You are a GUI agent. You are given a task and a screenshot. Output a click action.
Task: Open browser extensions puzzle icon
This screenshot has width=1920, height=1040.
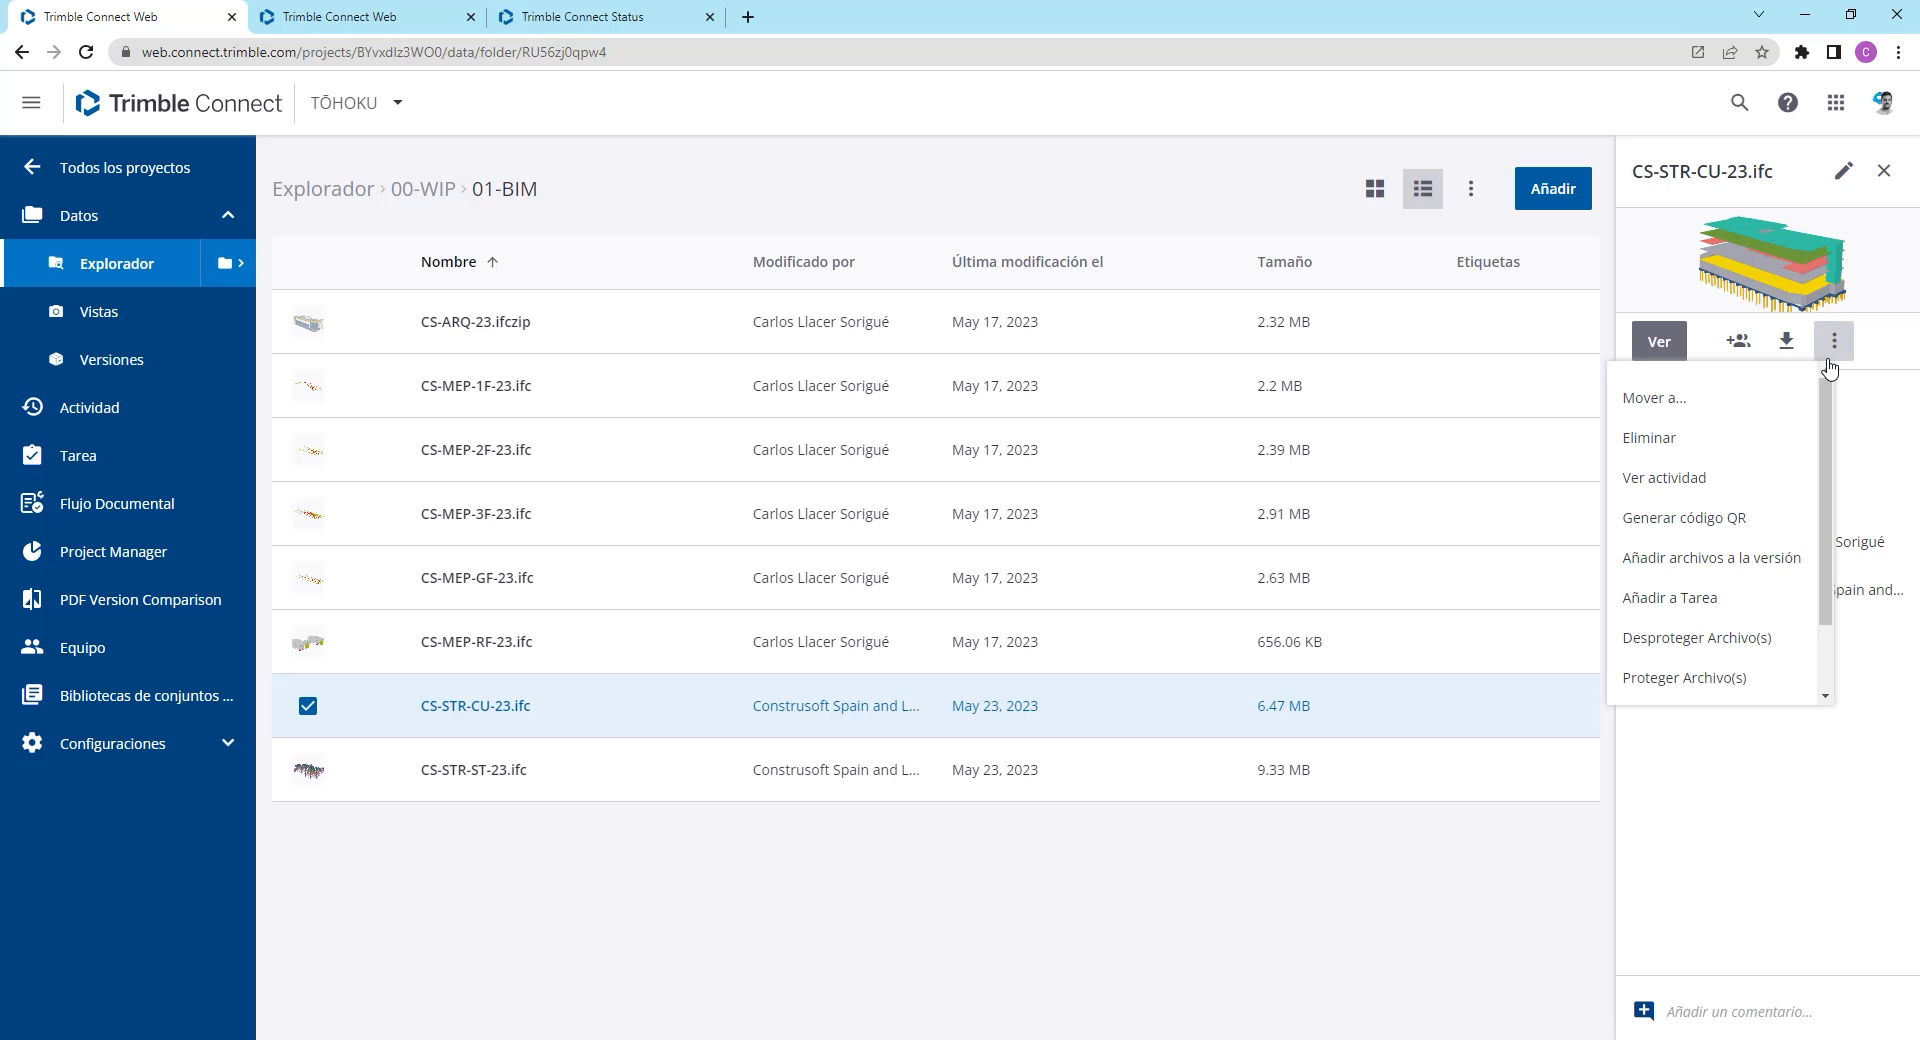tap(1802, 52)
